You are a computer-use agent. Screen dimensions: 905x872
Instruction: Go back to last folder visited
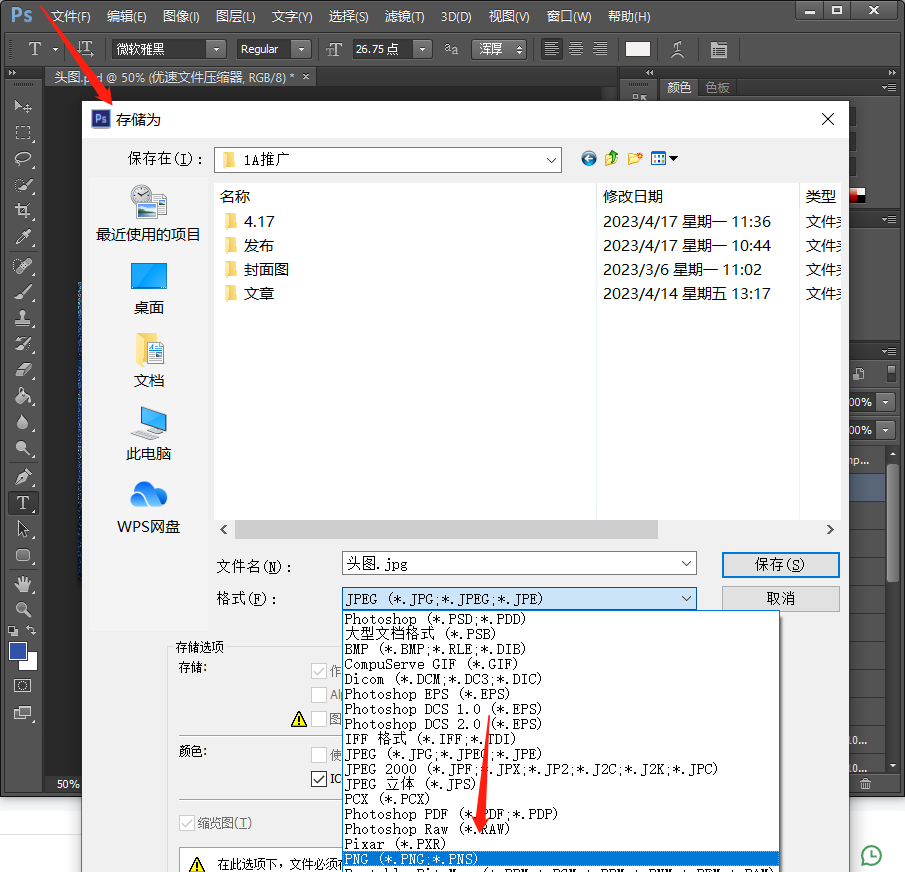pyautogui.click(x=589, y=158)
